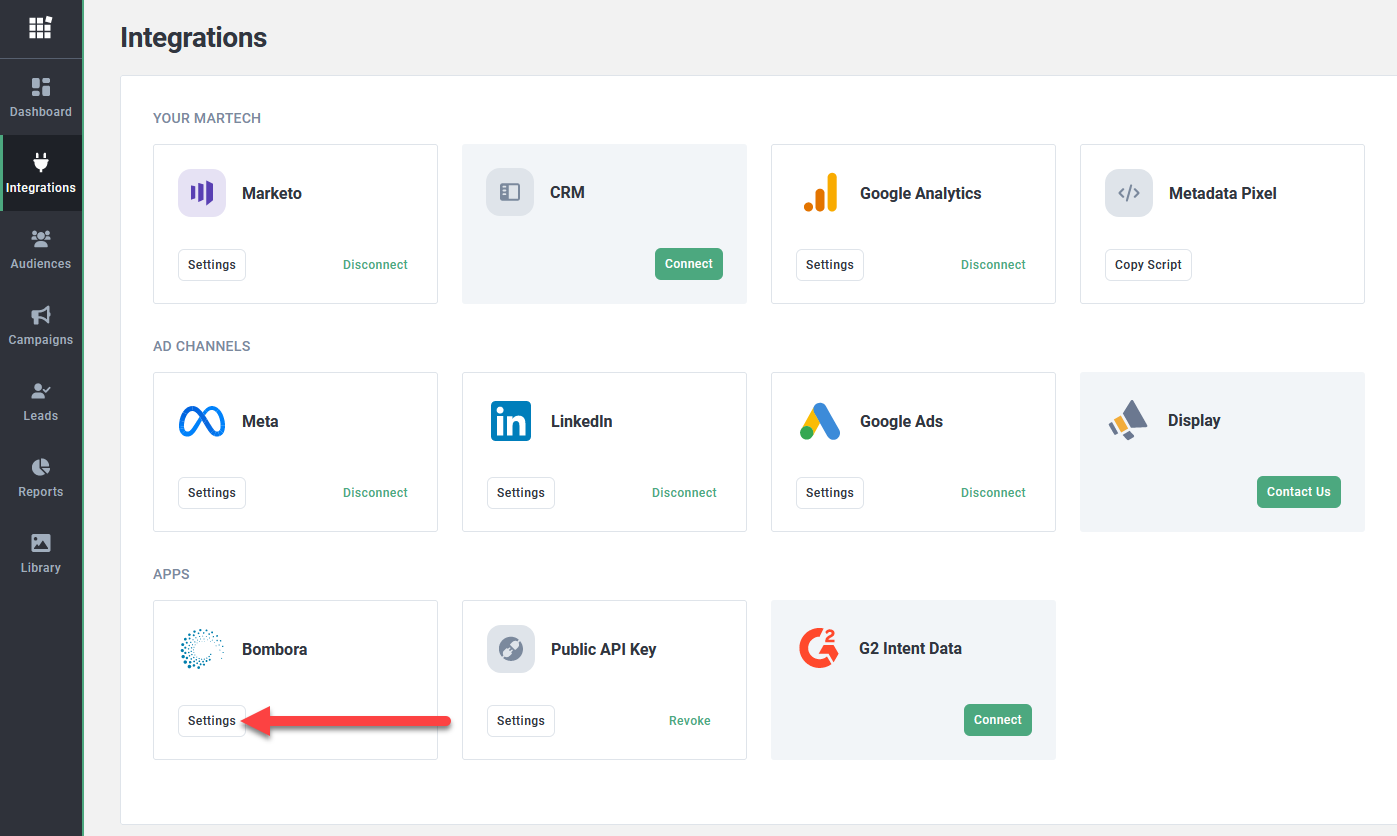Click the Marketo logo icon
The image size is (1397, 836).
coord(202,193)
